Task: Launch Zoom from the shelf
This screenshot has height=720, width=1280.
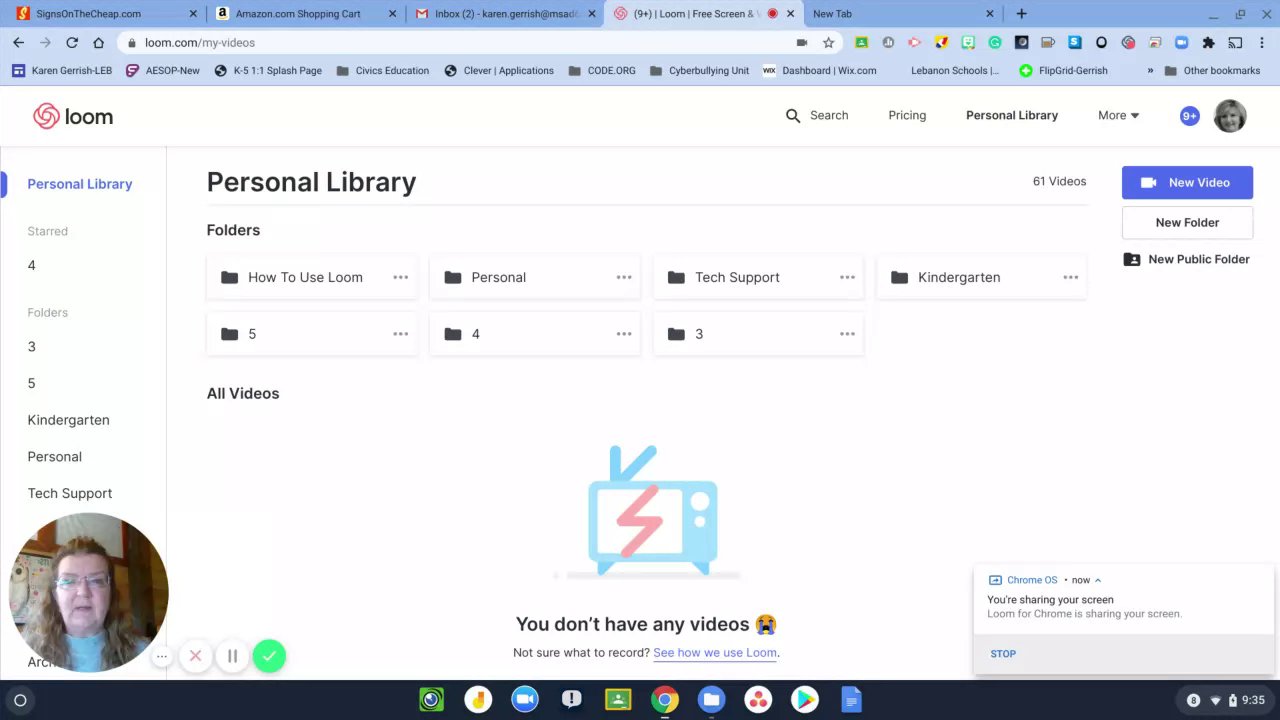Action: point(525,700)
